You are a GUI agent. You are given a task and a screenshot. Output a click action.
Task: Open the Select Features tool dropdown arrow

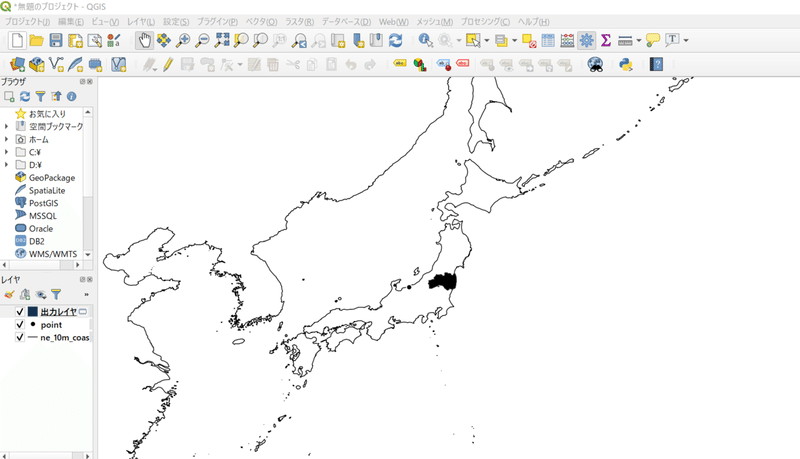487,40
